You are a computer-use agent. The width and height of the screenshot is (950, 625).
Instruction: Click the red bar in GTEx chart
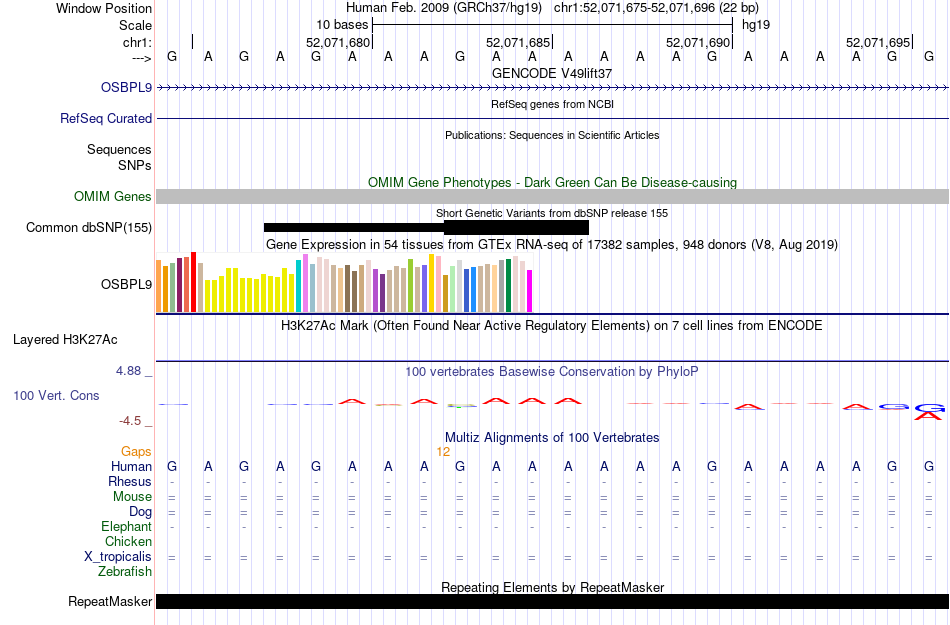point(193,282)
